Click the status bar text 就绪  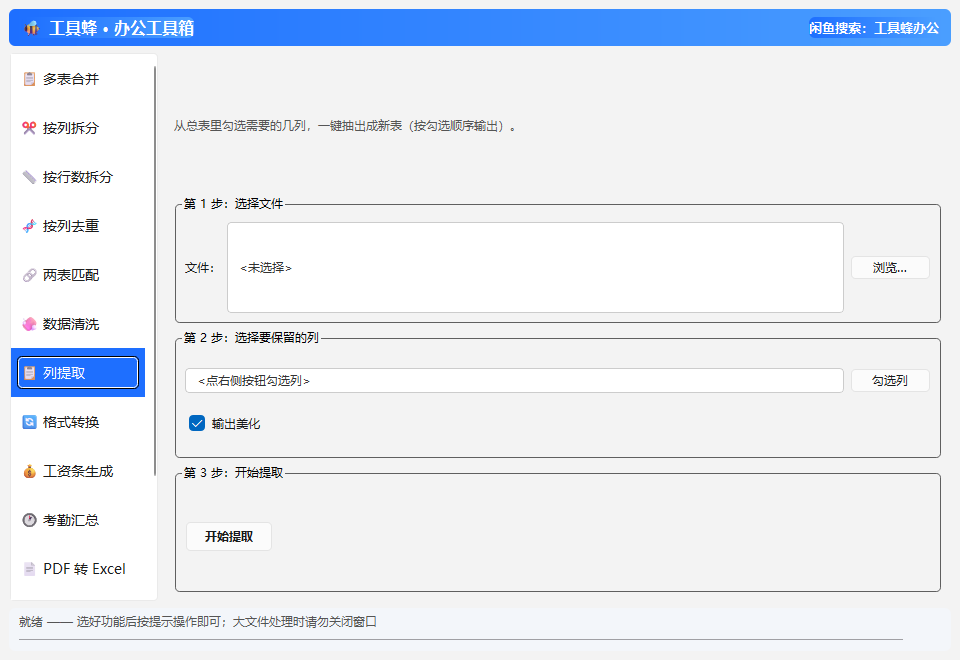pos(31,622)
